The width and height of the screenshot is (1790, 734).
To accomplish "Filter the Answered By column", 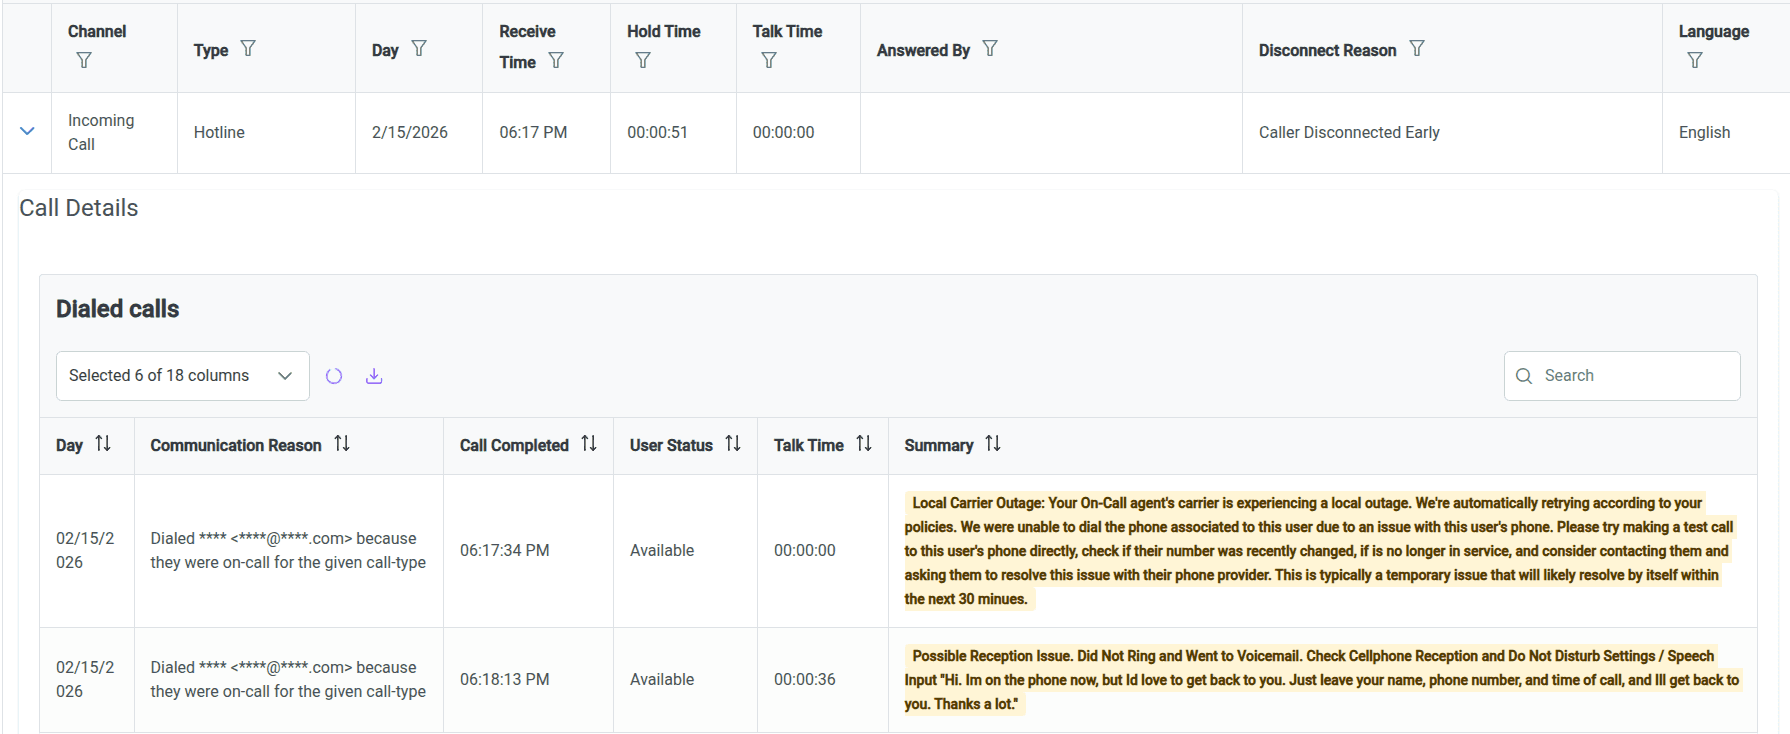I will point(990,49).
